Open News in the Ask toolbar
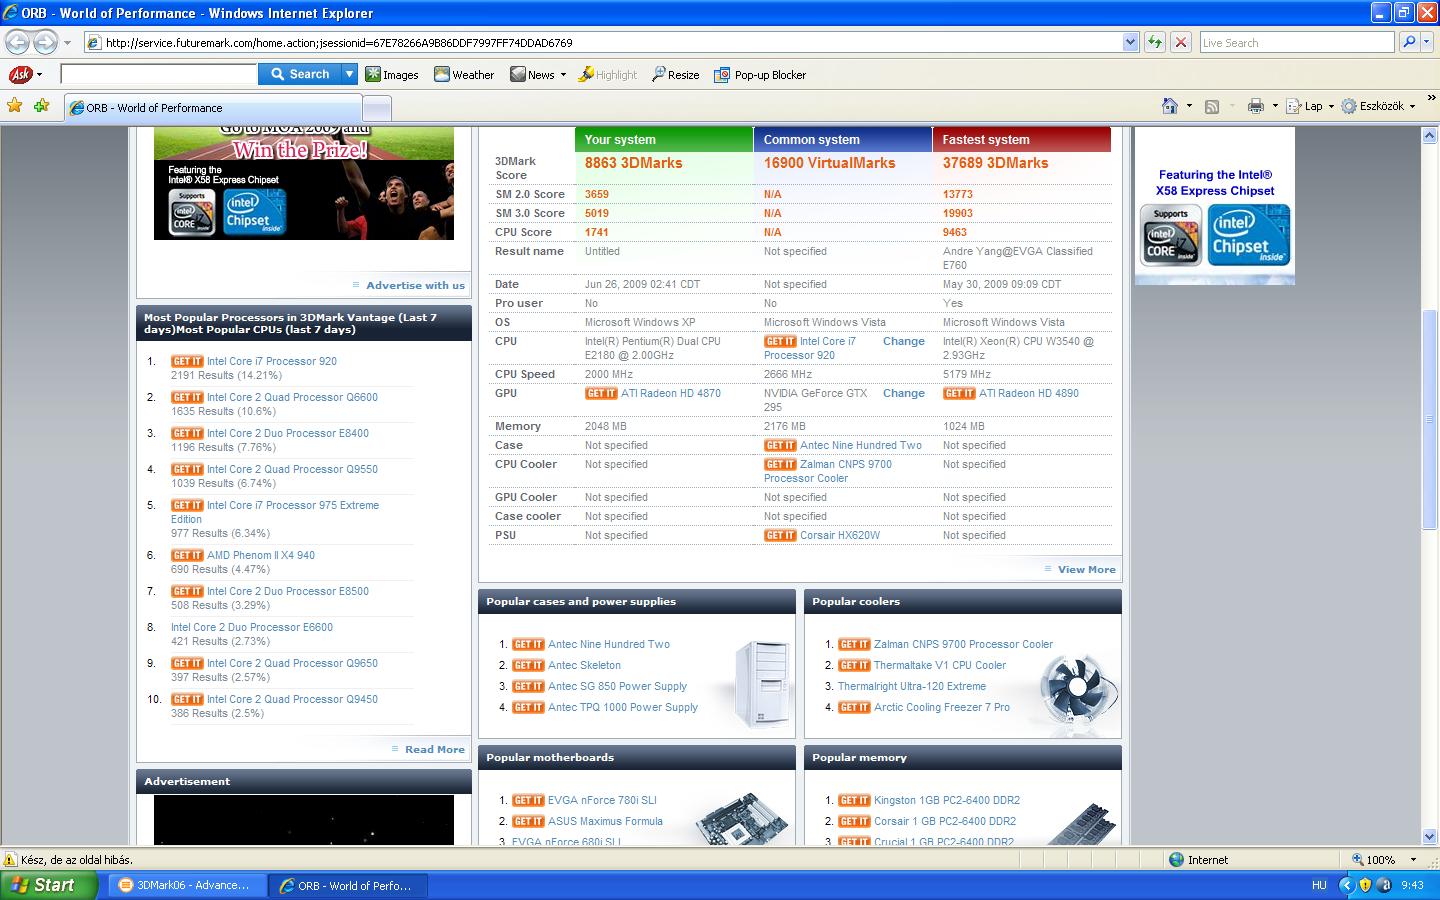This screenshot has height=900, width=1440. (538, 75)
